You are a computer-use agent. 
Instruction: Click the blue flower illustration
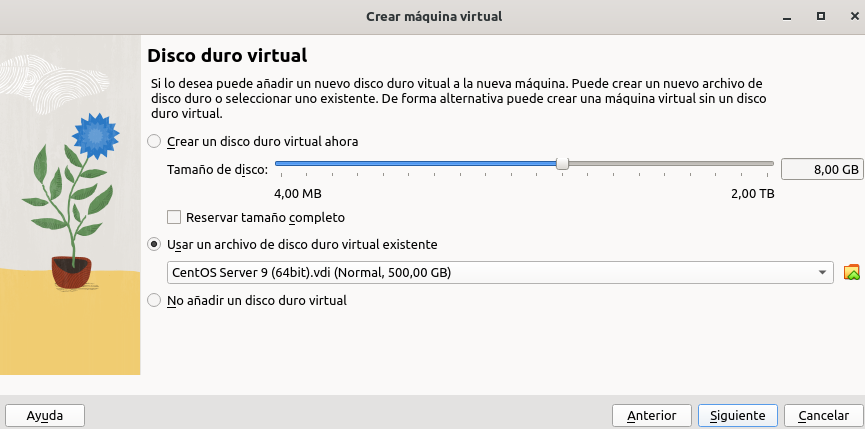pos(95,136)
